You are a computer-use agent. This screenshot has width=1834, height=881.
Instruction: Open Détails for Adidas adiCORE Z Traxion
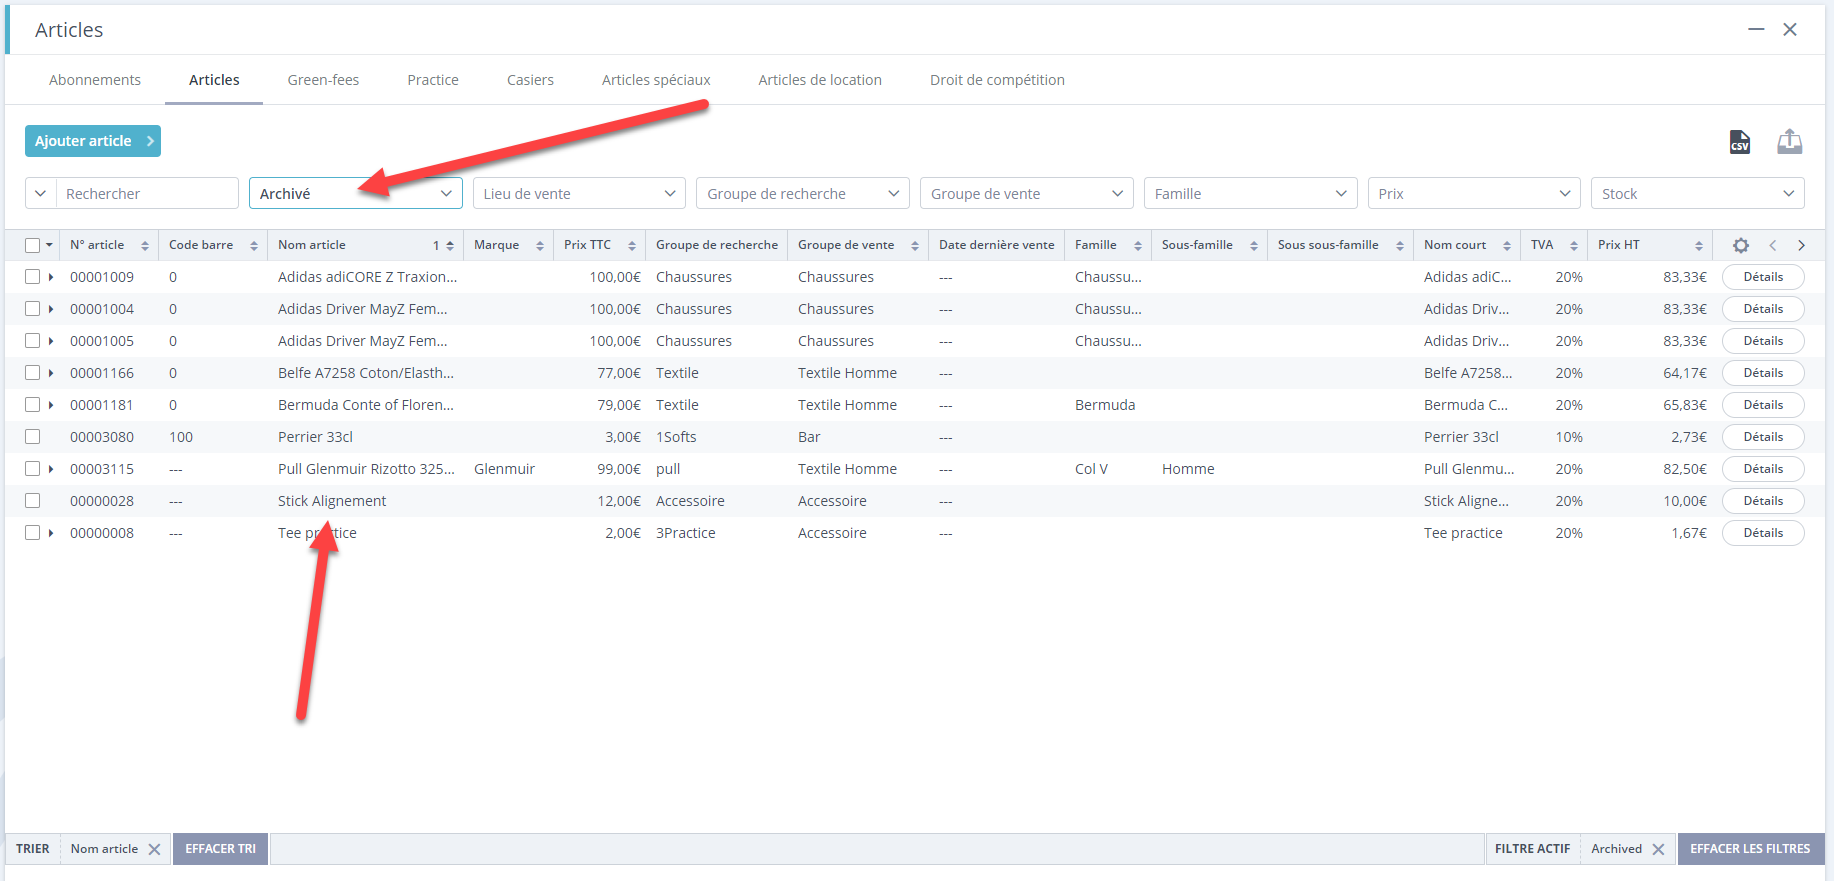1763,277
